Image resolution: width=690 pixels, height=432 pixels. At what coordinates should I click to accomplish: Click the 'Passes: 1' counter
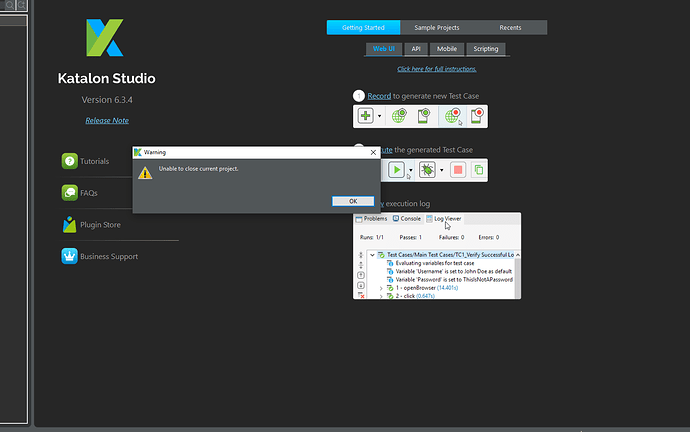411,237
